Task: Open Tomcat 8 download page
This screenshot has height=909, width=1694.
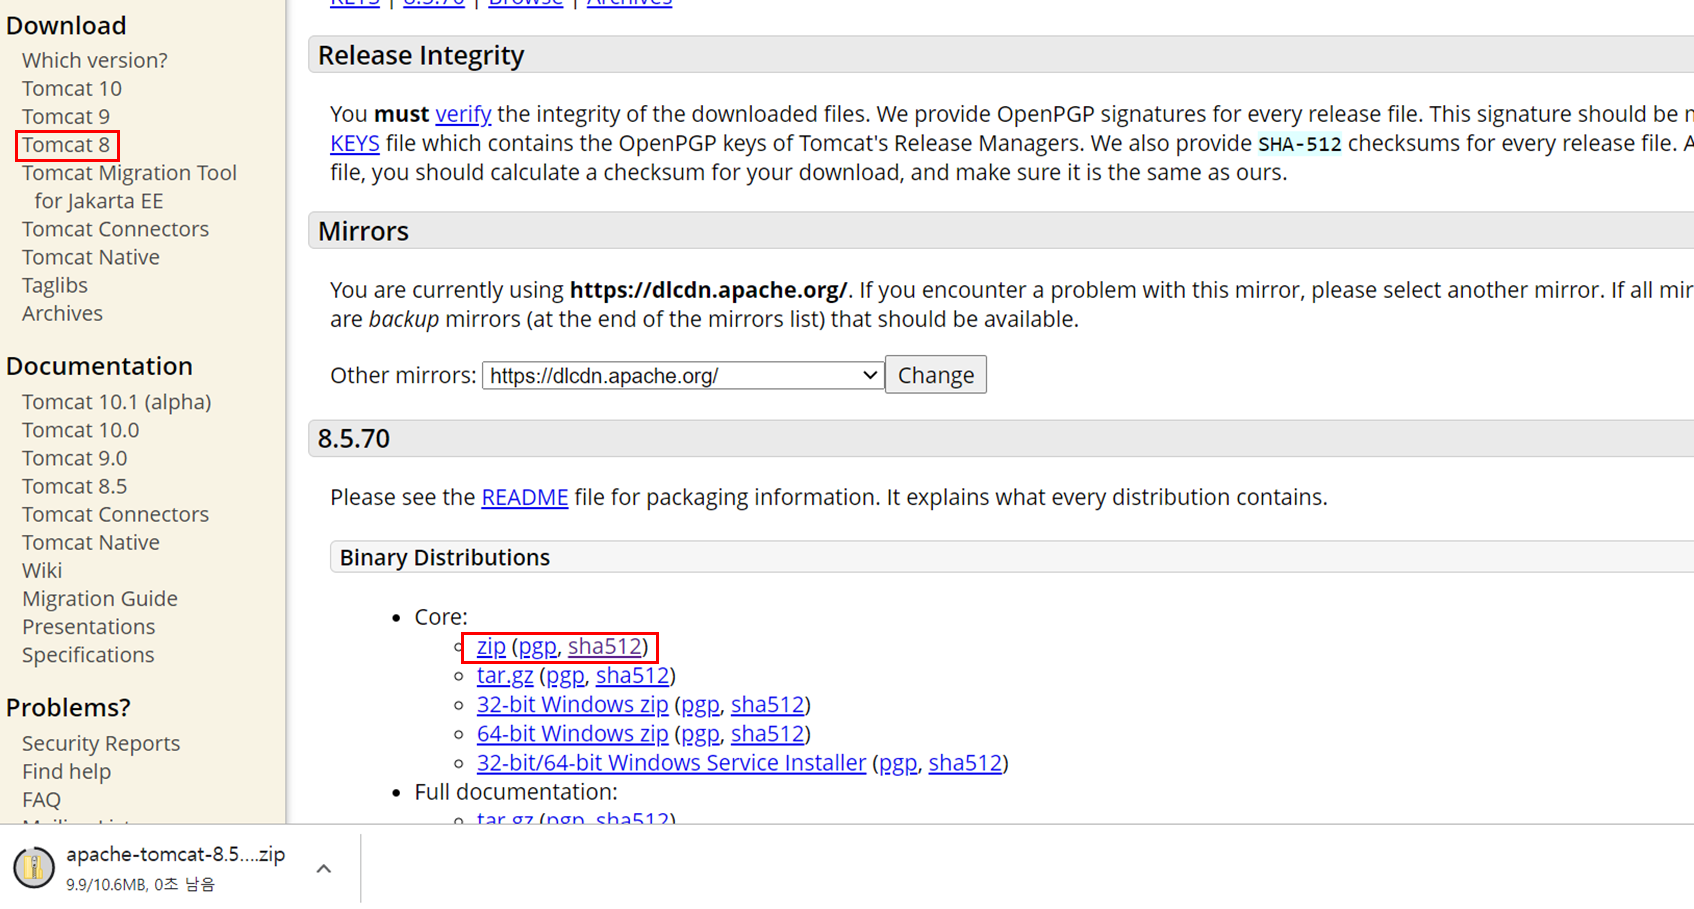Action: click(66, 145)
